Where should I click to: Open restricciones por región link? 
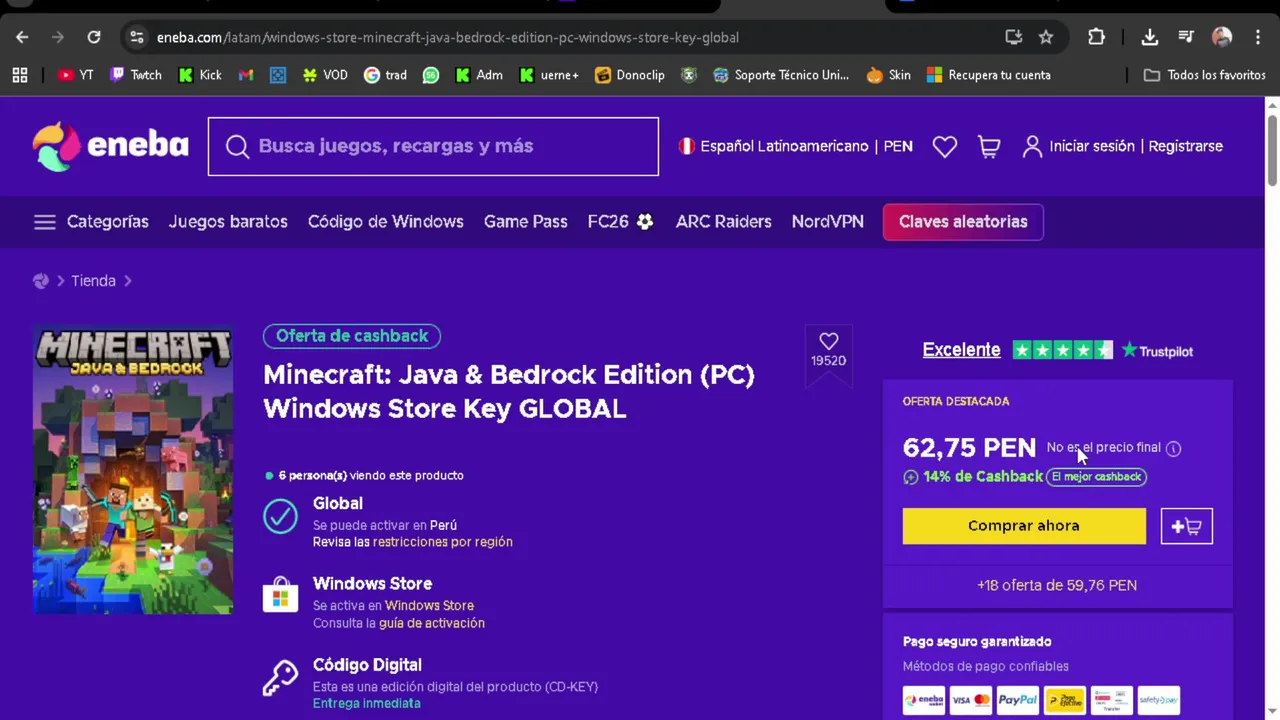[x=442, y=542]
